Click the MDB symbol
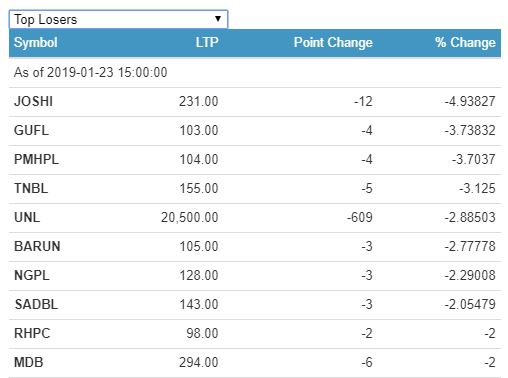Image resolution: width=508 pixels, height=378 pixels. click(x=29, y=362)
